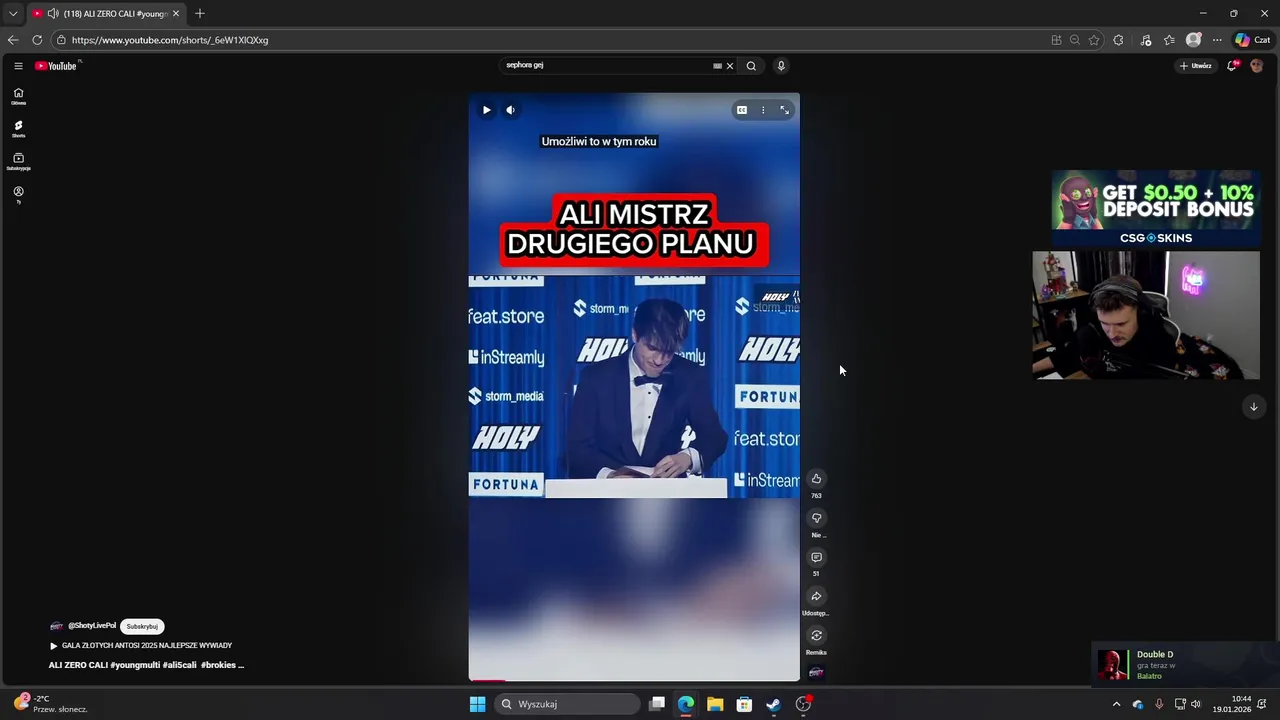Open the on-screen keyboard in search box
1280x720 pixels.
(717, 66)
